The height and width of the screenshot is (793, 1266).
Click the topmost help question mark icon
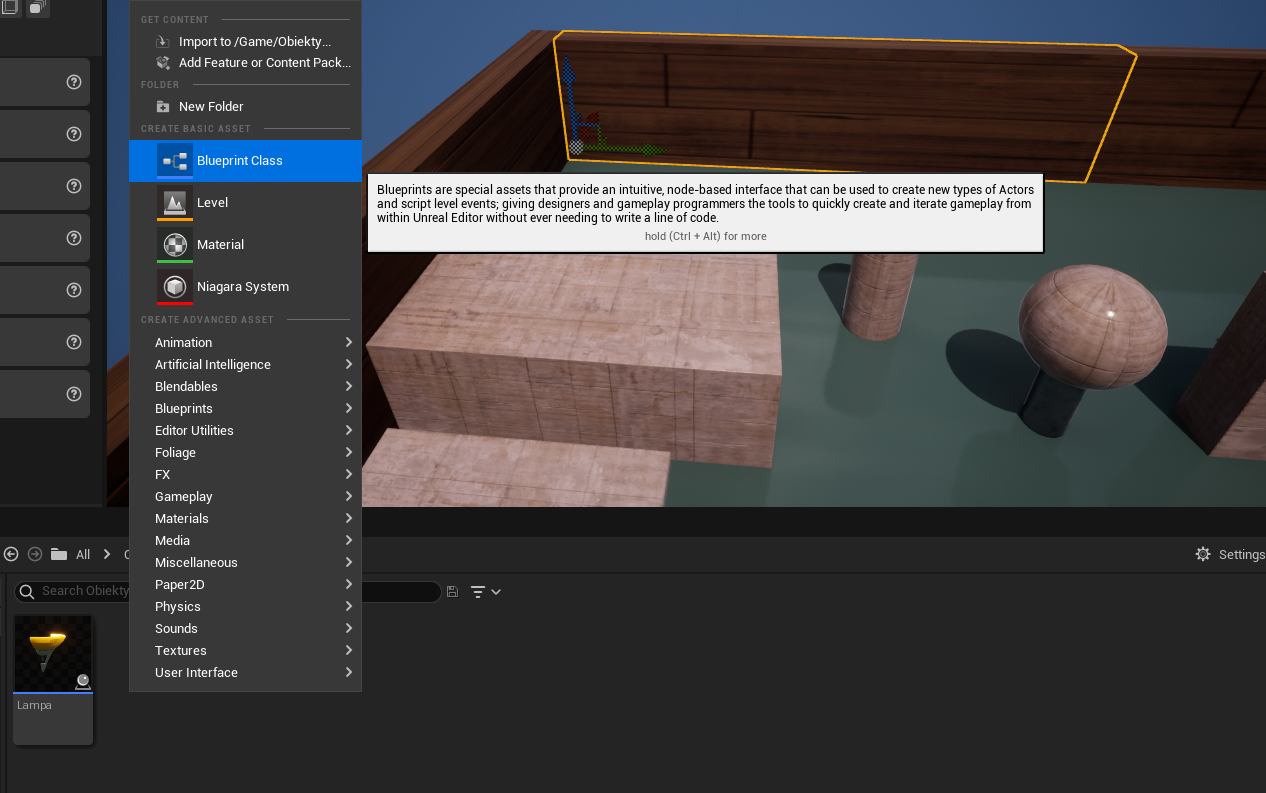(73, 82)
